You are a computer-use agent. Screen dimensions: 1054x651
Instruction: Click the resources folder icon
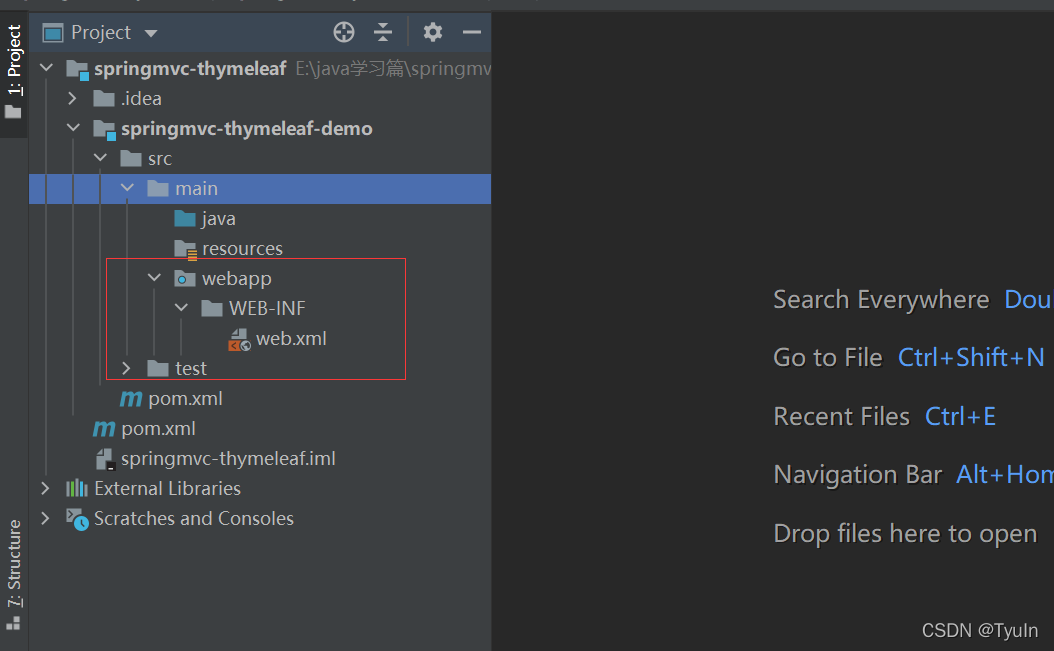[185, 250]
